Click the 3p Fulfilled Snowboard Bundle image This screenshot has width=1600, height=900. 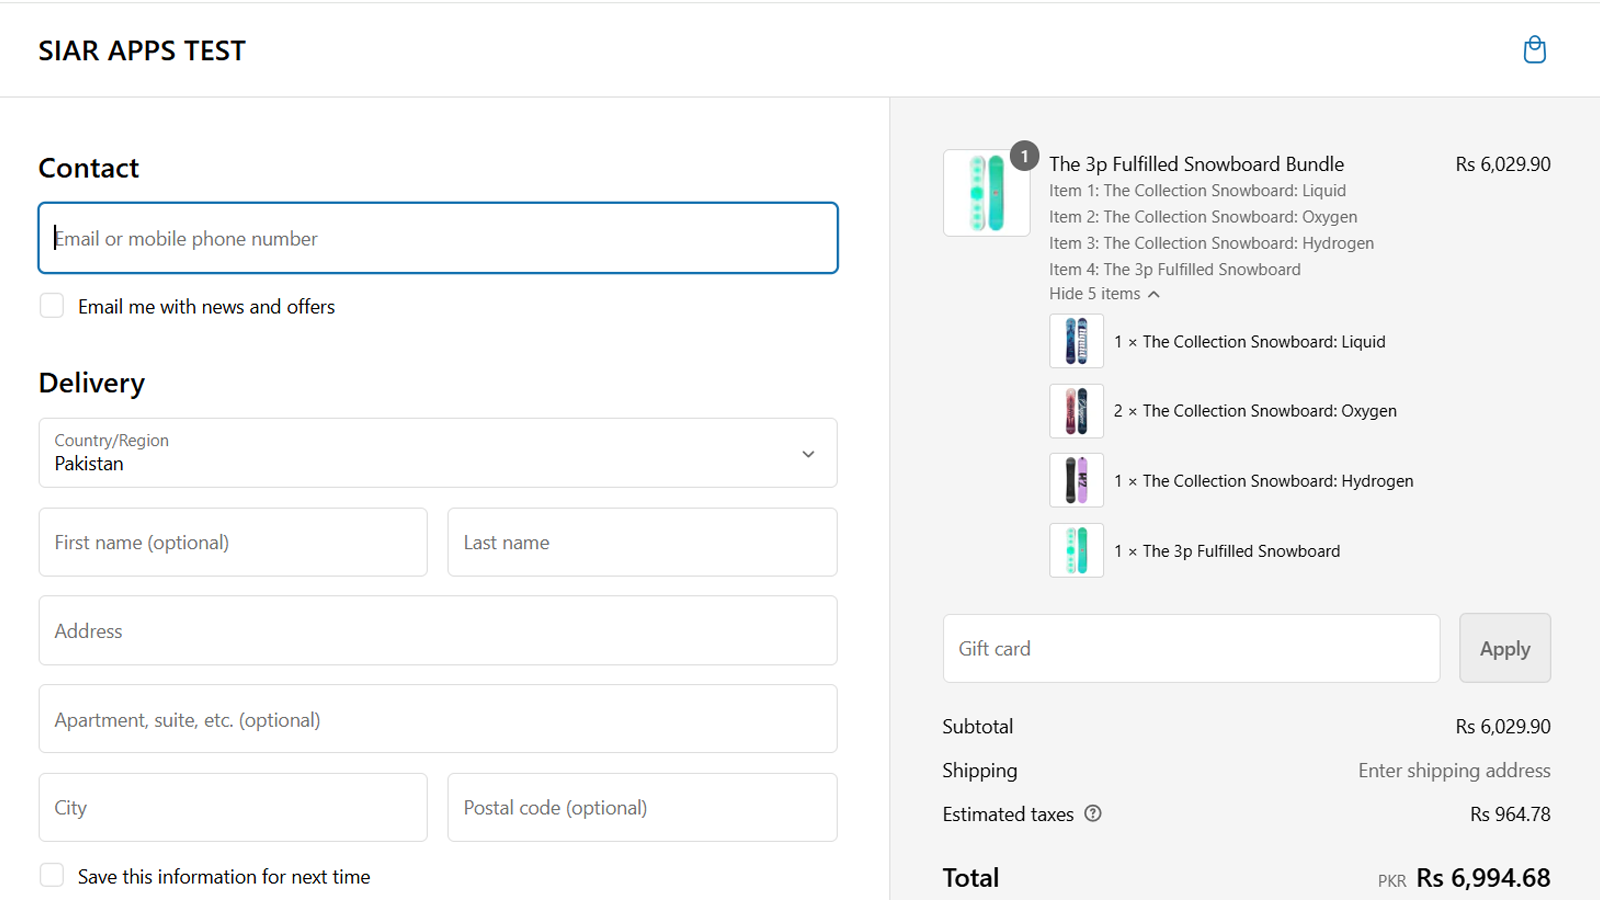[986, 194]
